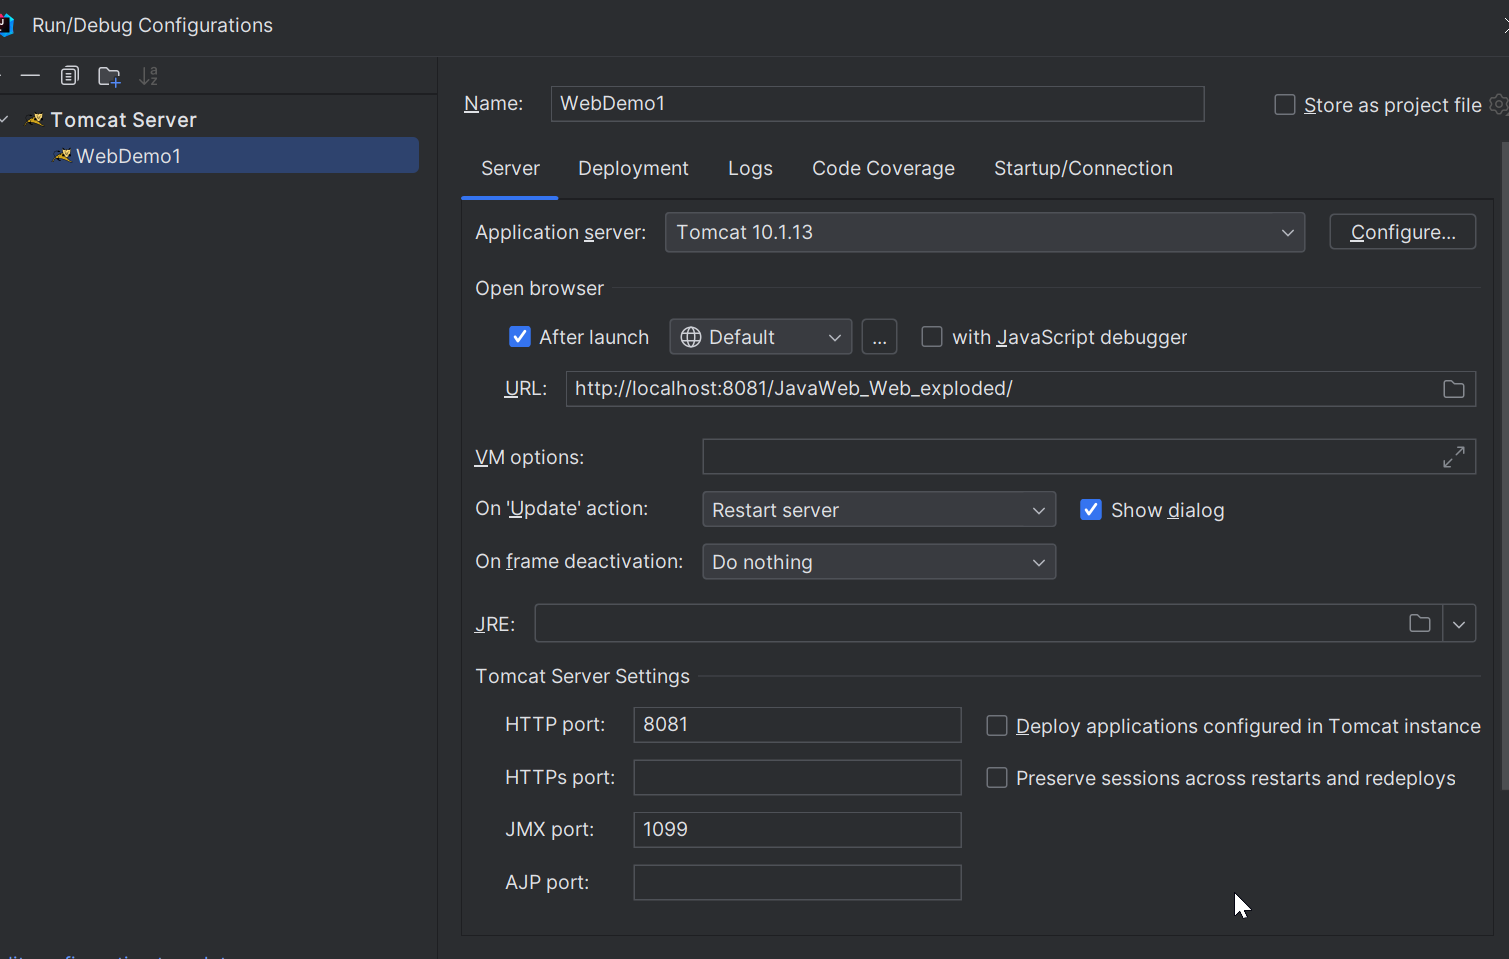1509x959 pixels.
Task: Uncheck the After launch checkbox
Action: (520, 337)
